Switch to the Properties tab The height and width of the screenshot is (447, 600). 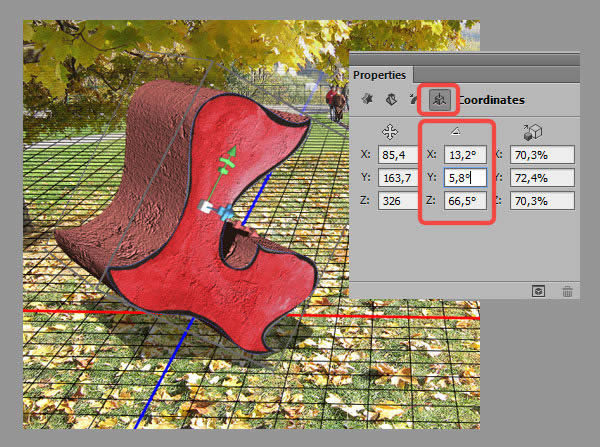[379, 74]
